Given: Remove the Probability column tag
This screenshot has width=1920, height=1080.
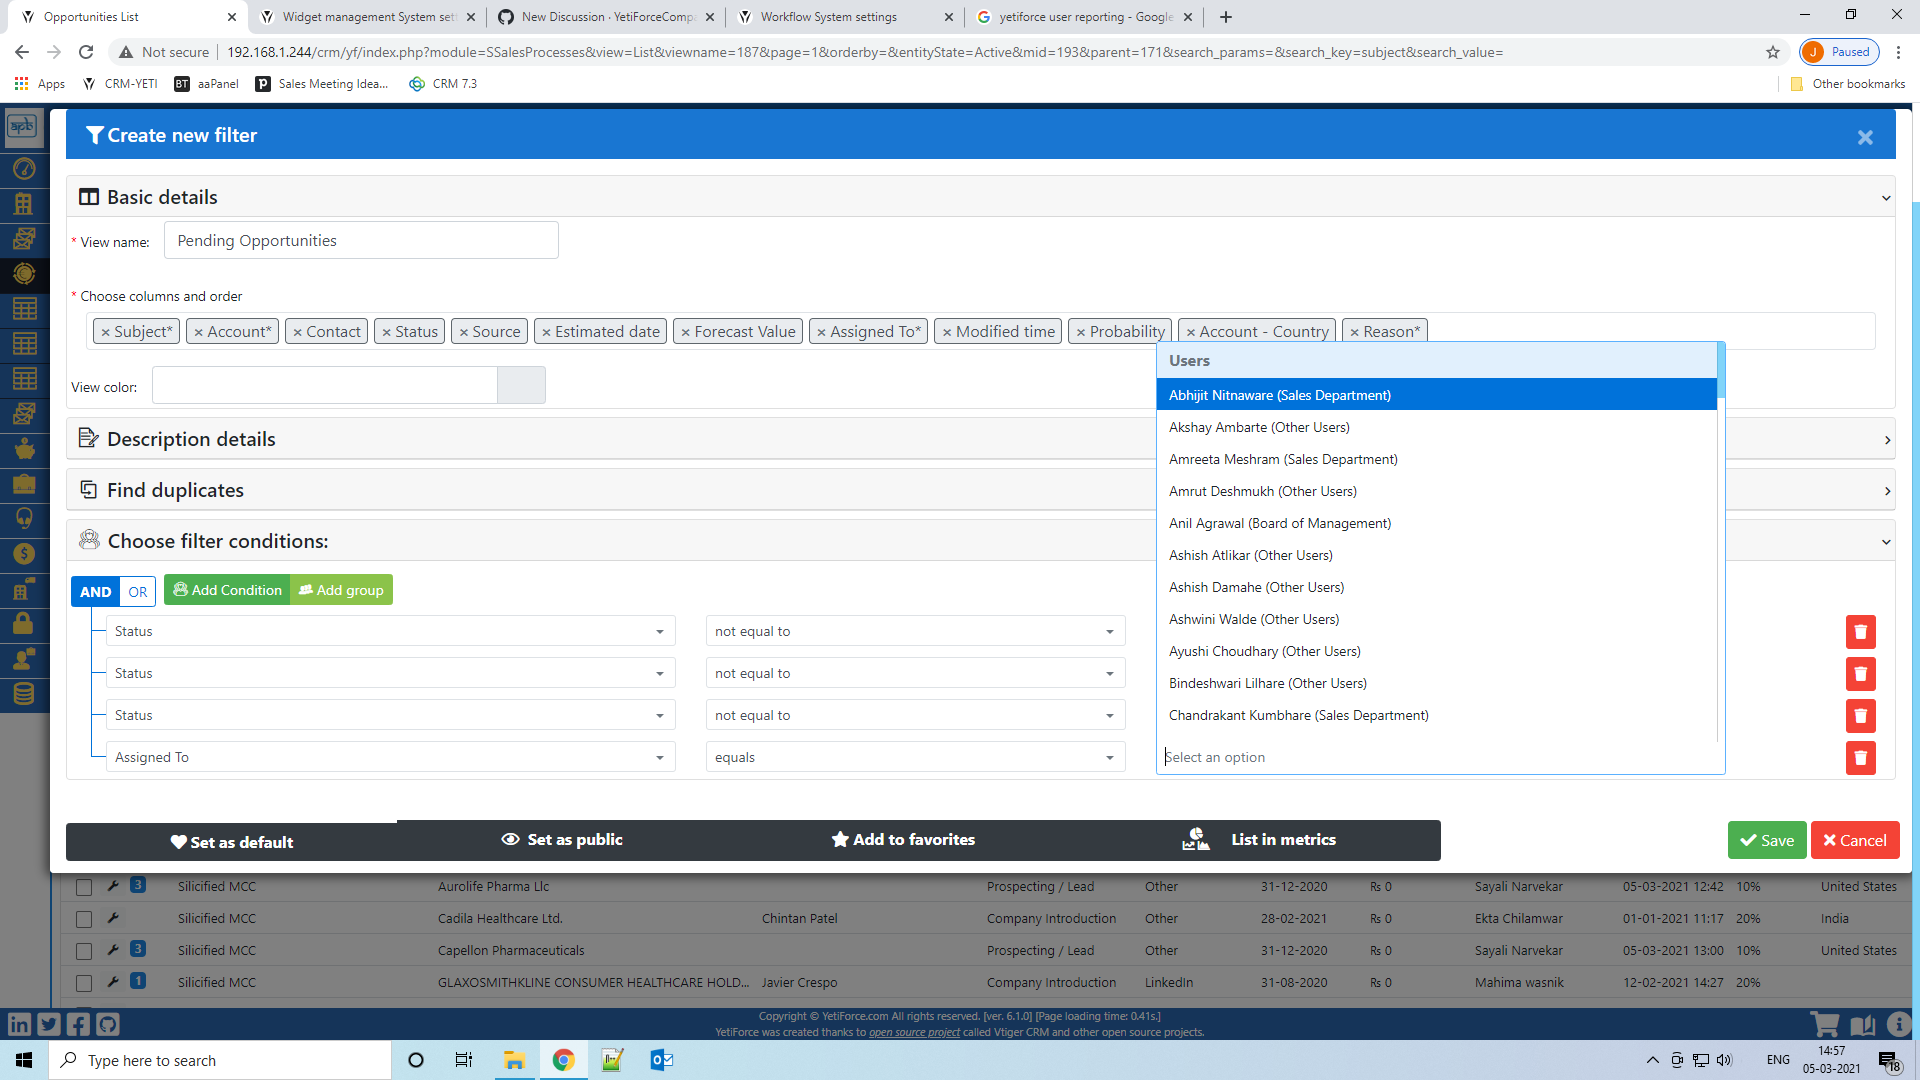Looking at the screenshot, I should 1081,332.
